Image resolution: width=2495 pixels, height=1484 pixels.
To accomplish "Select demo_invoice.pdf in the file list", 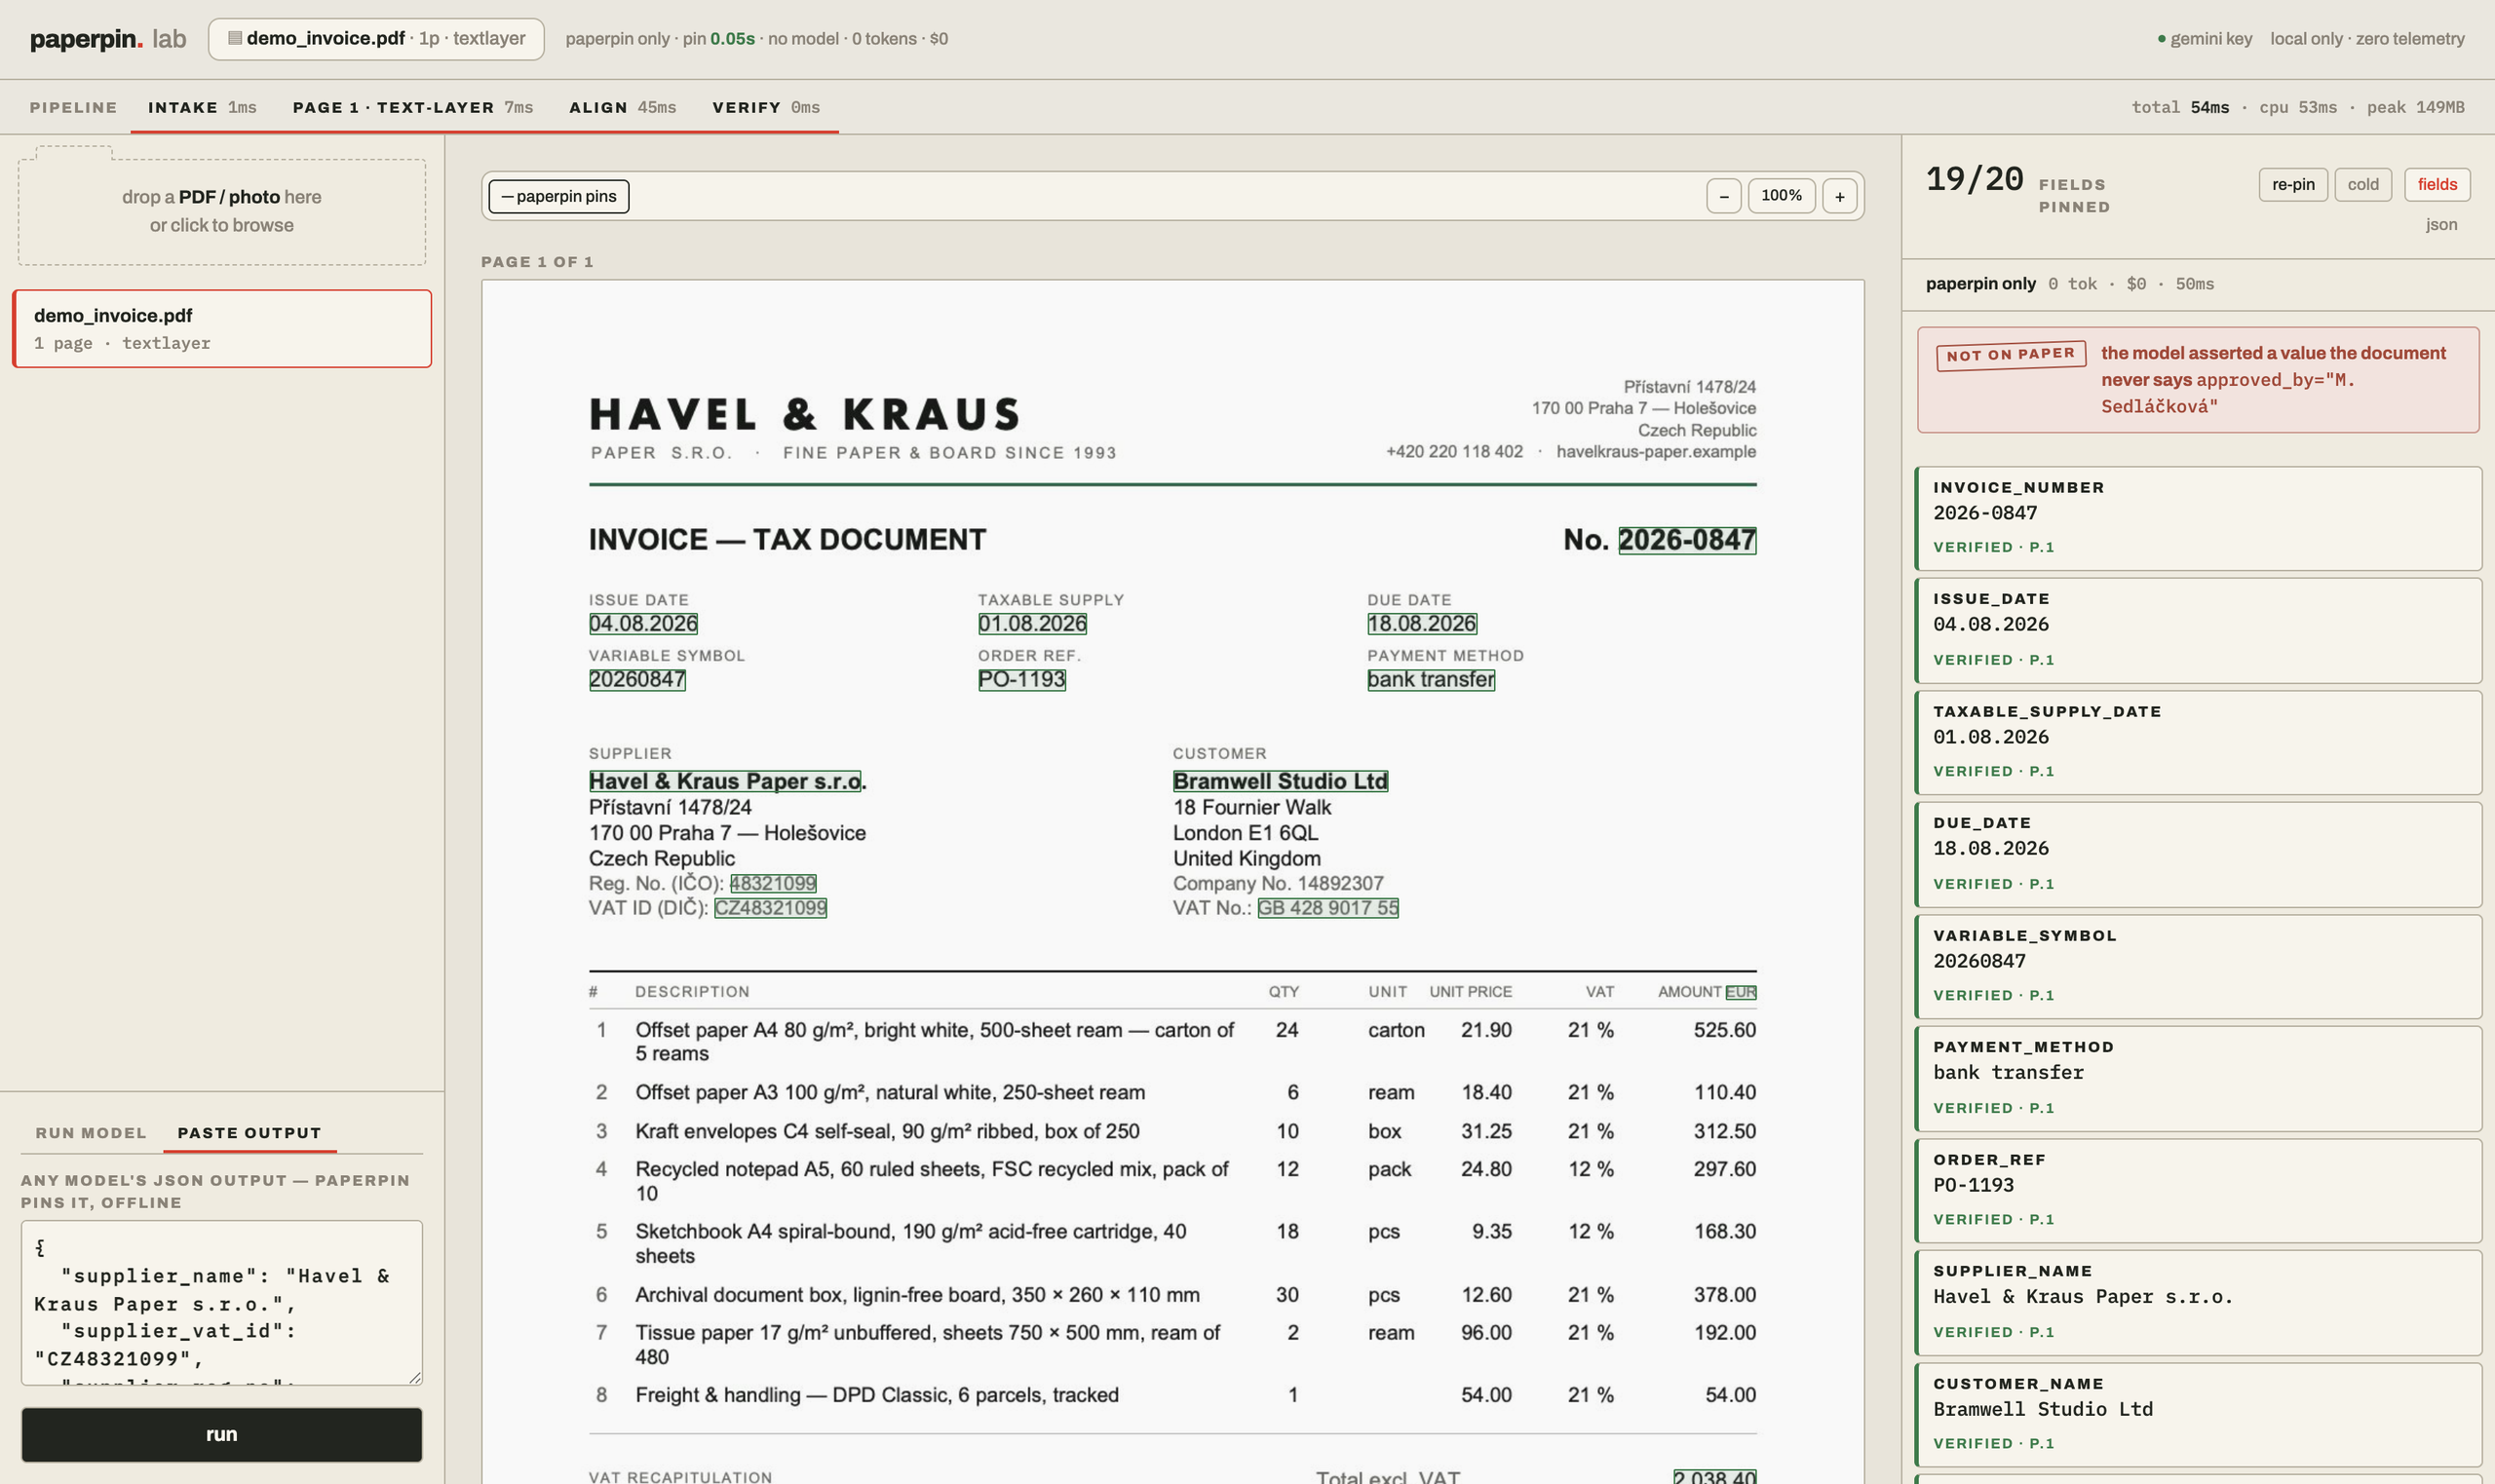I will click(x=222, y=329).
